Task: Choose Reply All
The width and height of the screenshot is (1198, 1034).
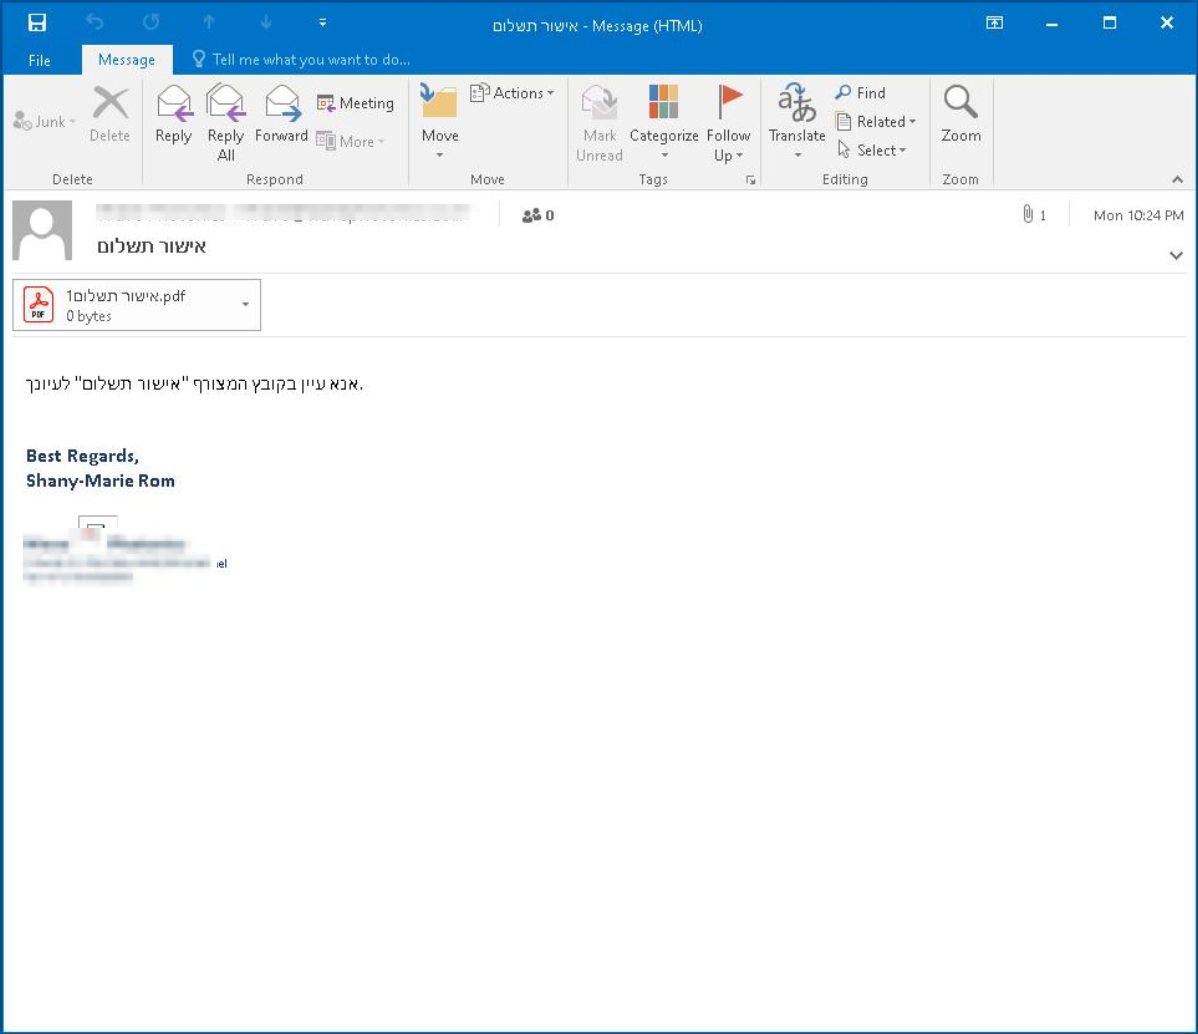Action: pos(225,122)
